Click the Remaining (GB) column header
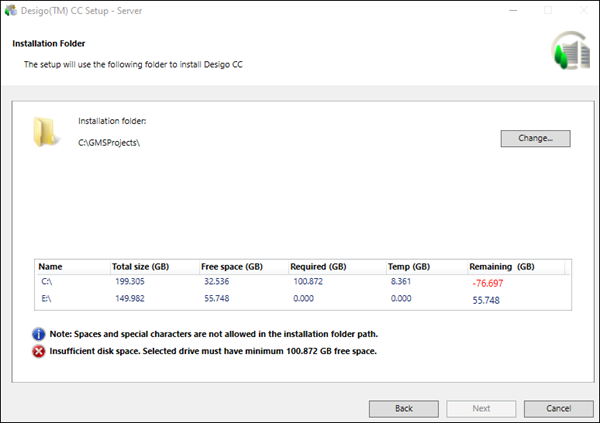600x423 pixels. click(501, 267)
